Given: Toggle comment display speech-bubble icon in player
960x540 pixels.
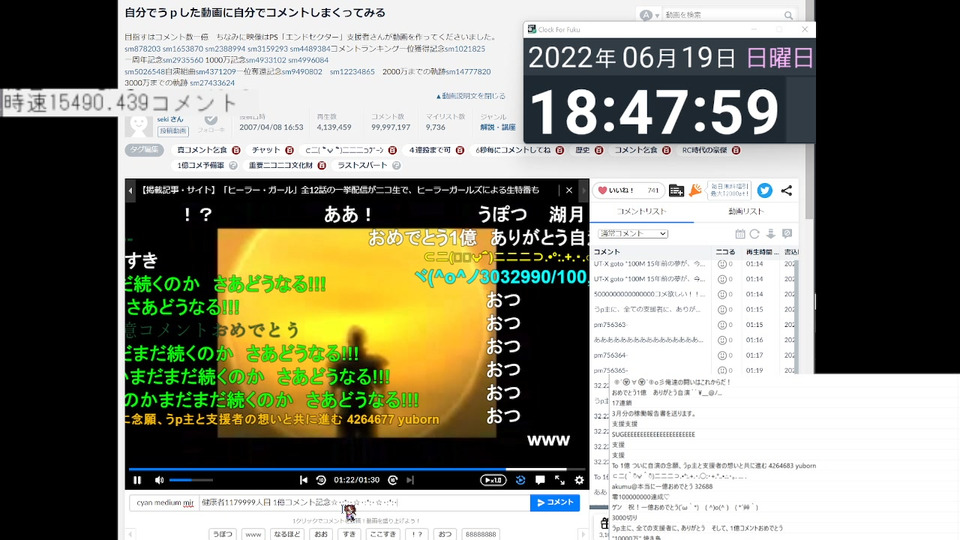Looking at the screenshot, I should 540,480.
